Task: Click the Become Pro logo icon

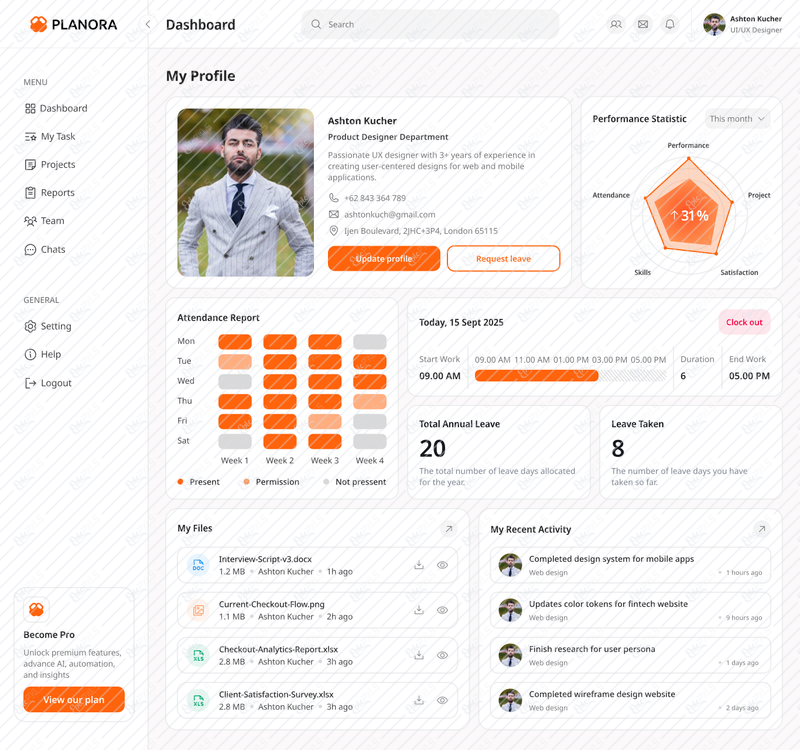Action: [36, 609]
